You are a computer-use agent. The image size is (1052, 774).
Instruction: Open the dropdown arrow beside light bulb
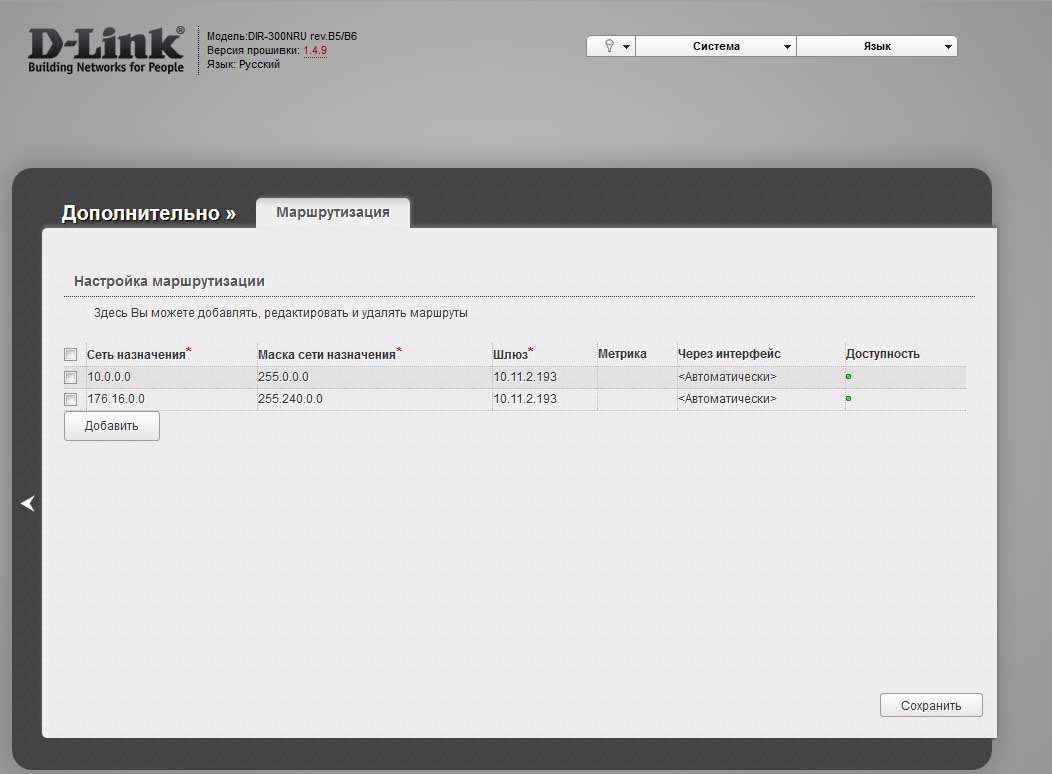pyautogui.click(x=626, y=47)
